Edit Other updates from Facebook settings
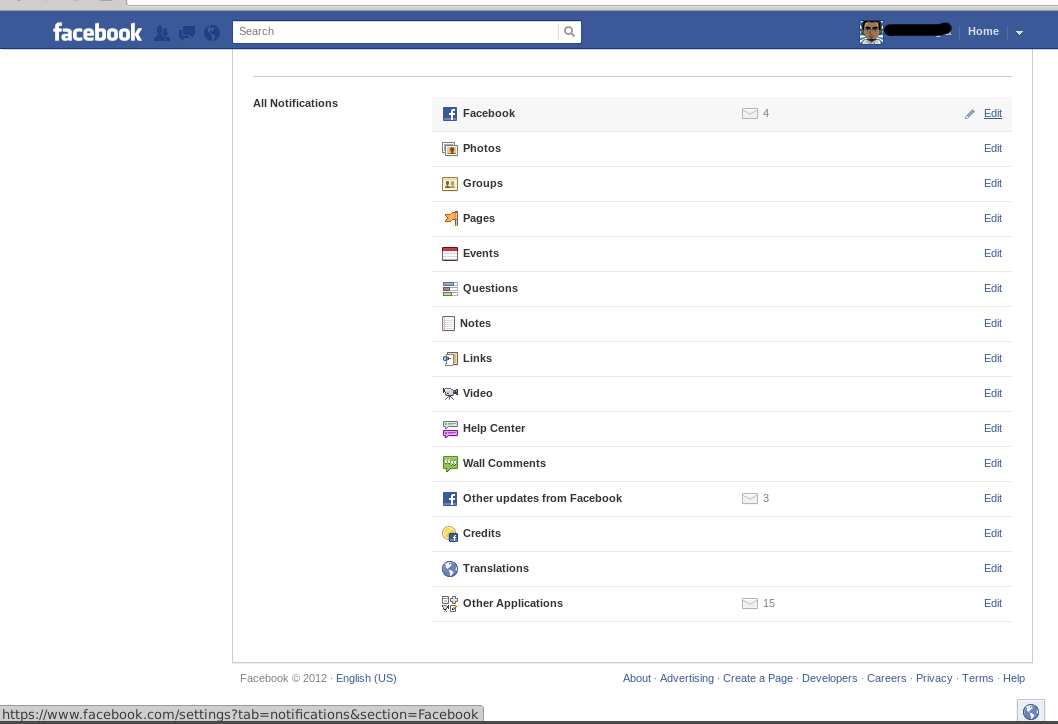 pyautogui.click(x=993, y=499)
